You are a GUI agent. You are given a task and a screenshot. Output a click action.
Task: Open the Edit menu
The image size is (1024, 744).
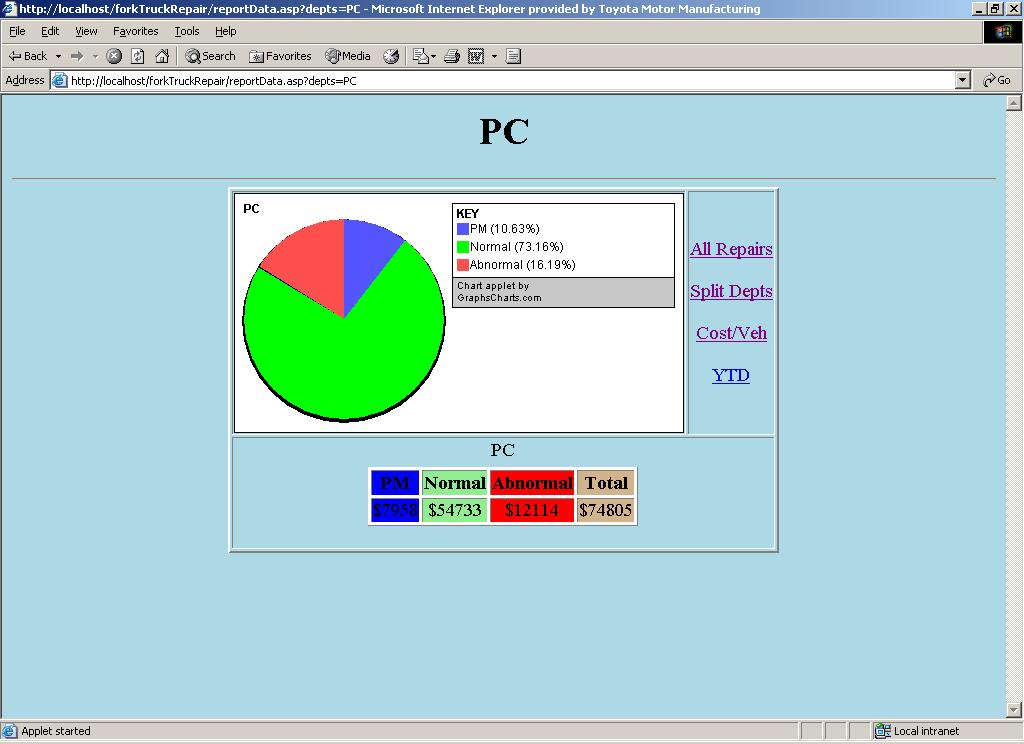click(50, 31)
